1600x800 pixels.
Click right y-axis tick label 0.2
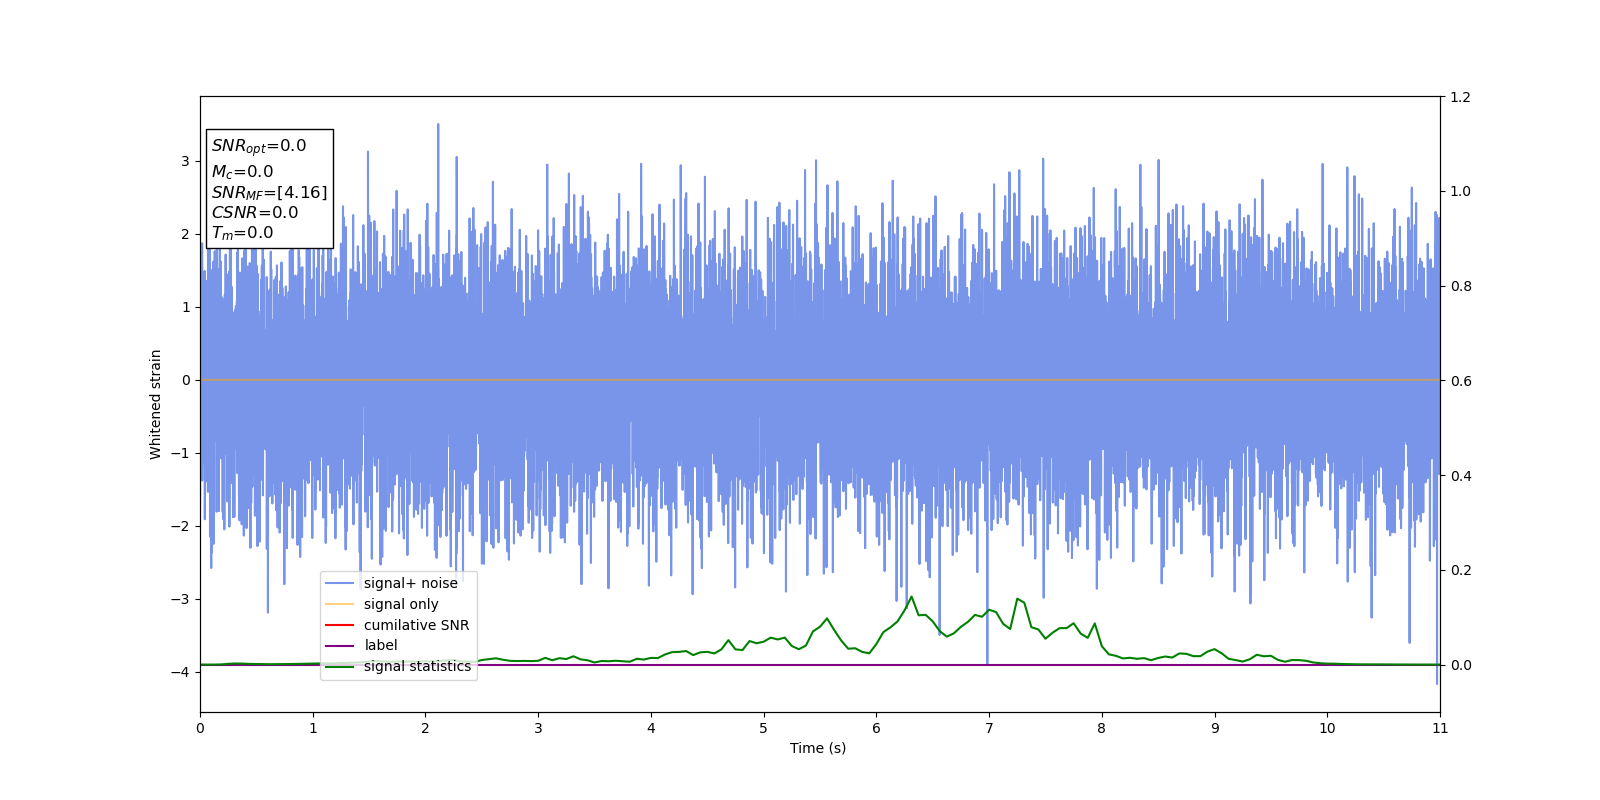click(x=1460, y=570)
